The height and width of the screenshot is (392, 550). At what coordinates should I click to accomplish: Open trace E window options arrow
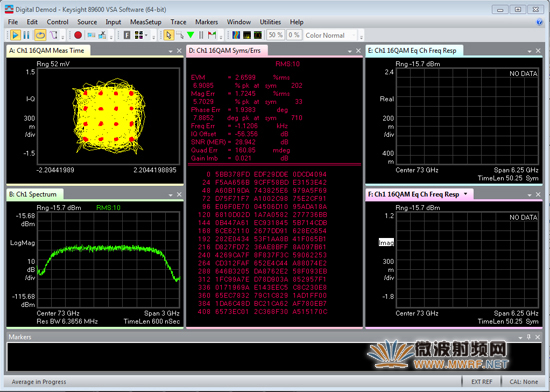[530, 51]
